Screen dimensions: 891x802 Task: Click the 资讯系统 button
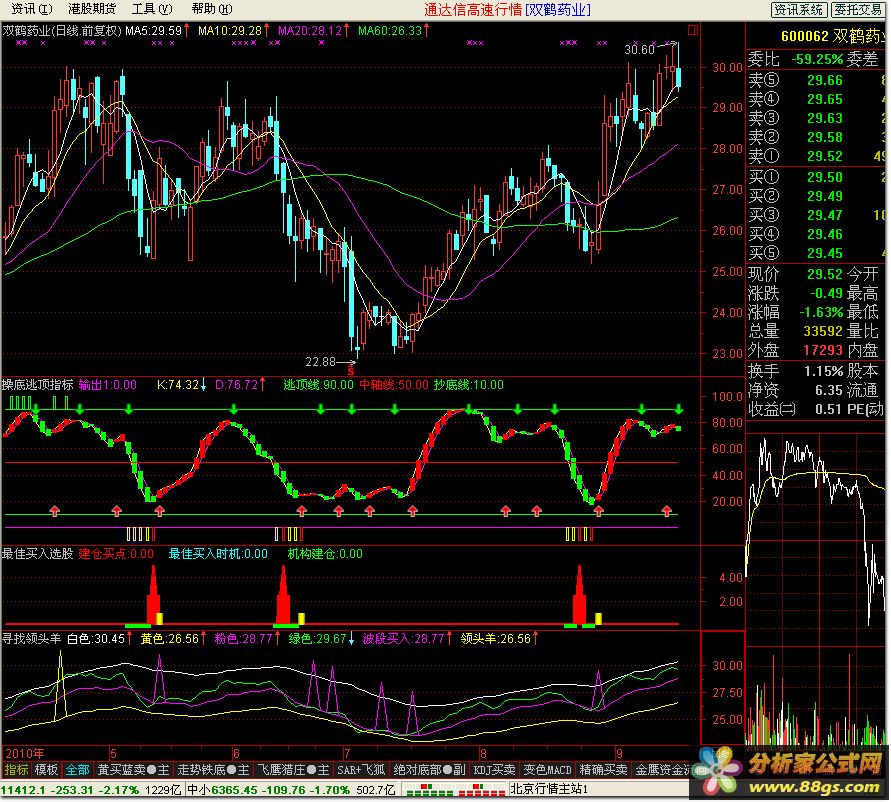(799, 9)
